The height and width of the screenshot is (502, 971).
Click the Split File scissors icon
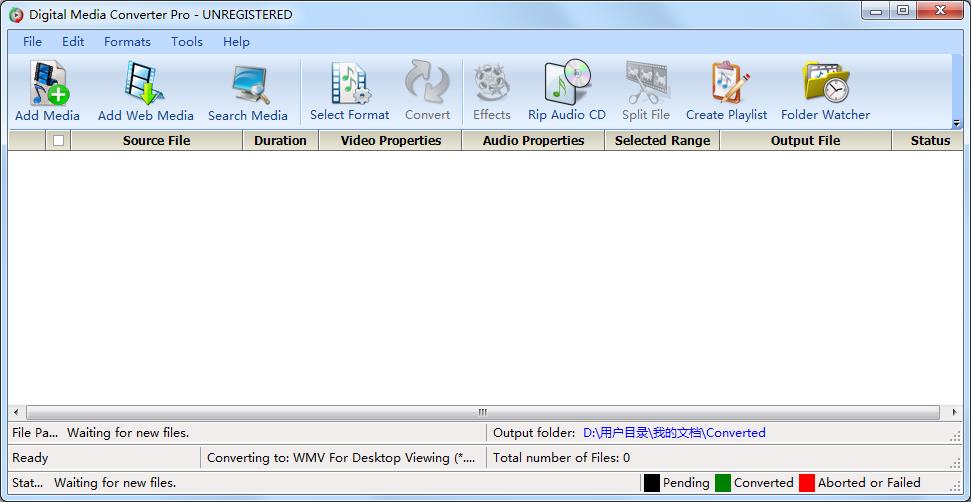(x=645, y=84)
